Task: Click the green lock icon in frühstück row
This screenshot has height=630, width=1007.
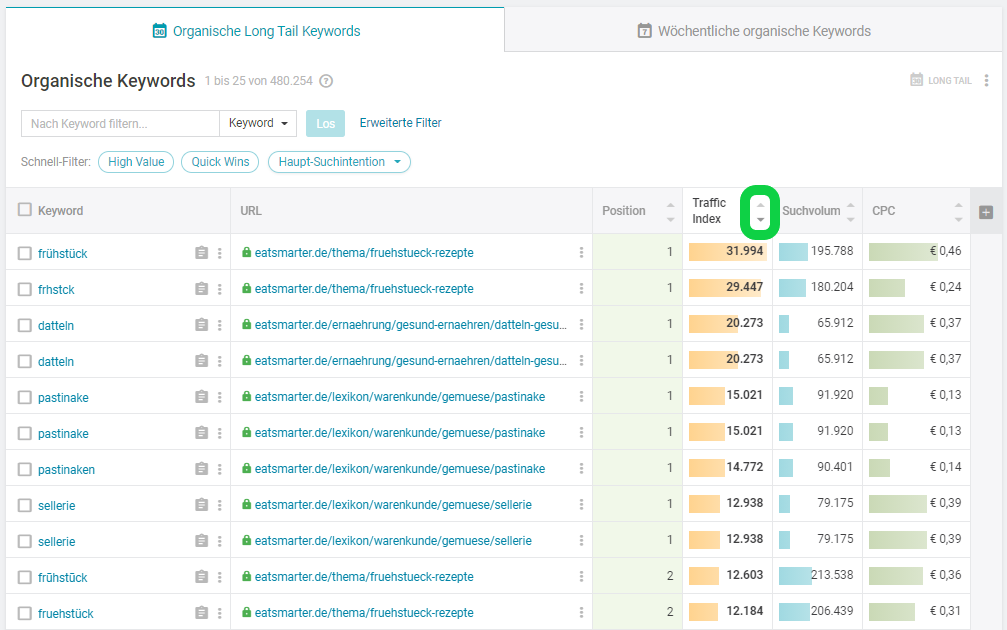Action: 246,252
